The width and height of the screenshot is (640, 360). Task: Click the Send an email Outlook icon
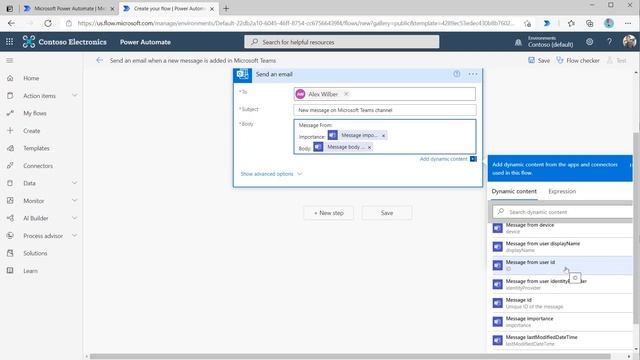242,75
